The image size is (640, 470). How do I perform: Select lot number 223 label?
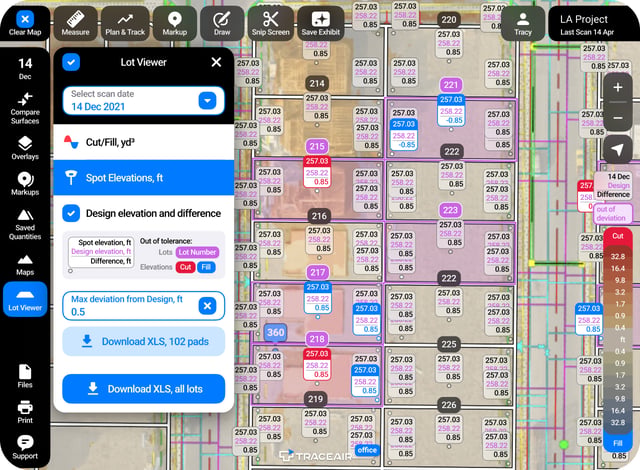pos(450,210)
